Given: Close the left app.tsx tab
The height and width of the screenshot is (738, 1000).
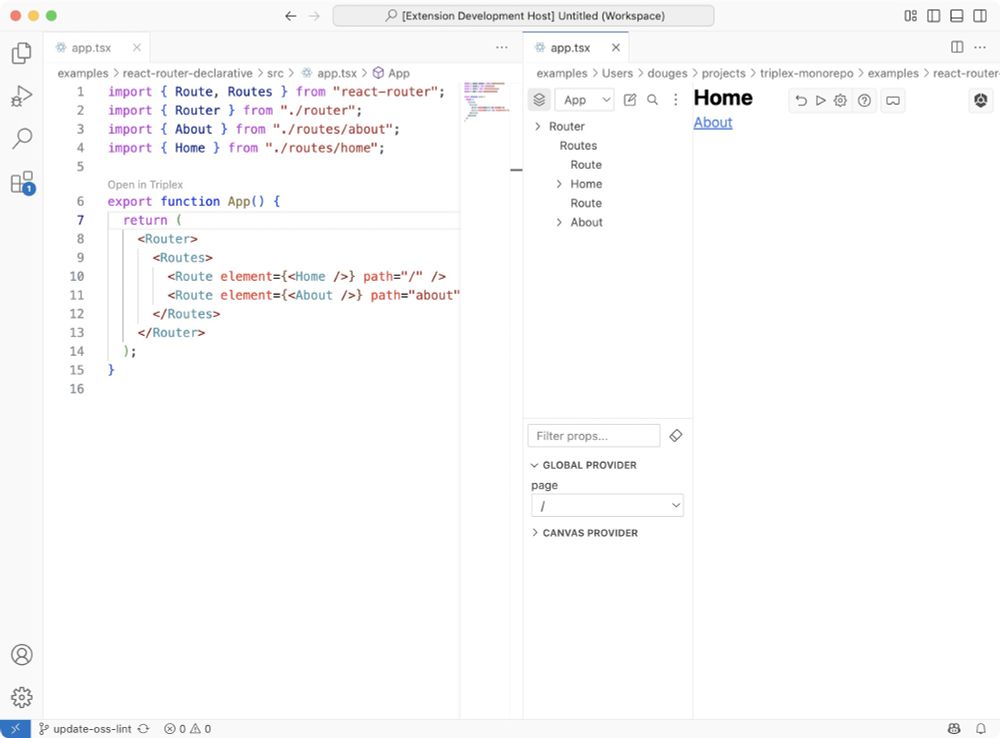Looking at the screenshot, I should pos(136,48).
